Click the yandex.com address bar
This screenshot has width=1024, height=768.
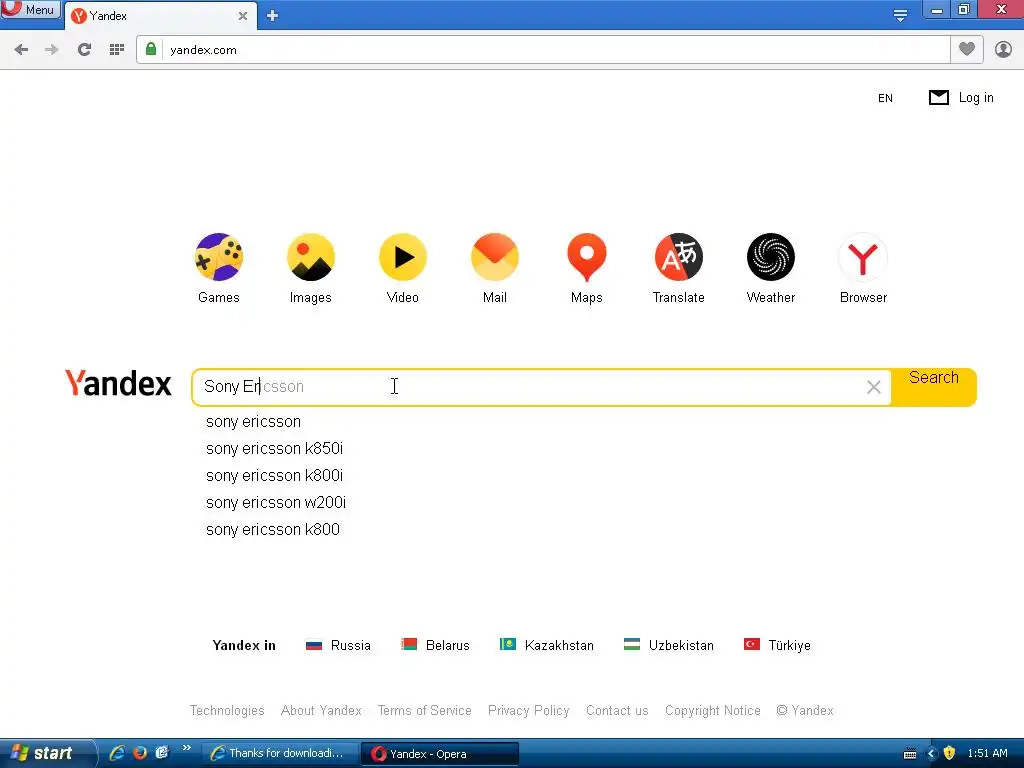click(555, 50)
